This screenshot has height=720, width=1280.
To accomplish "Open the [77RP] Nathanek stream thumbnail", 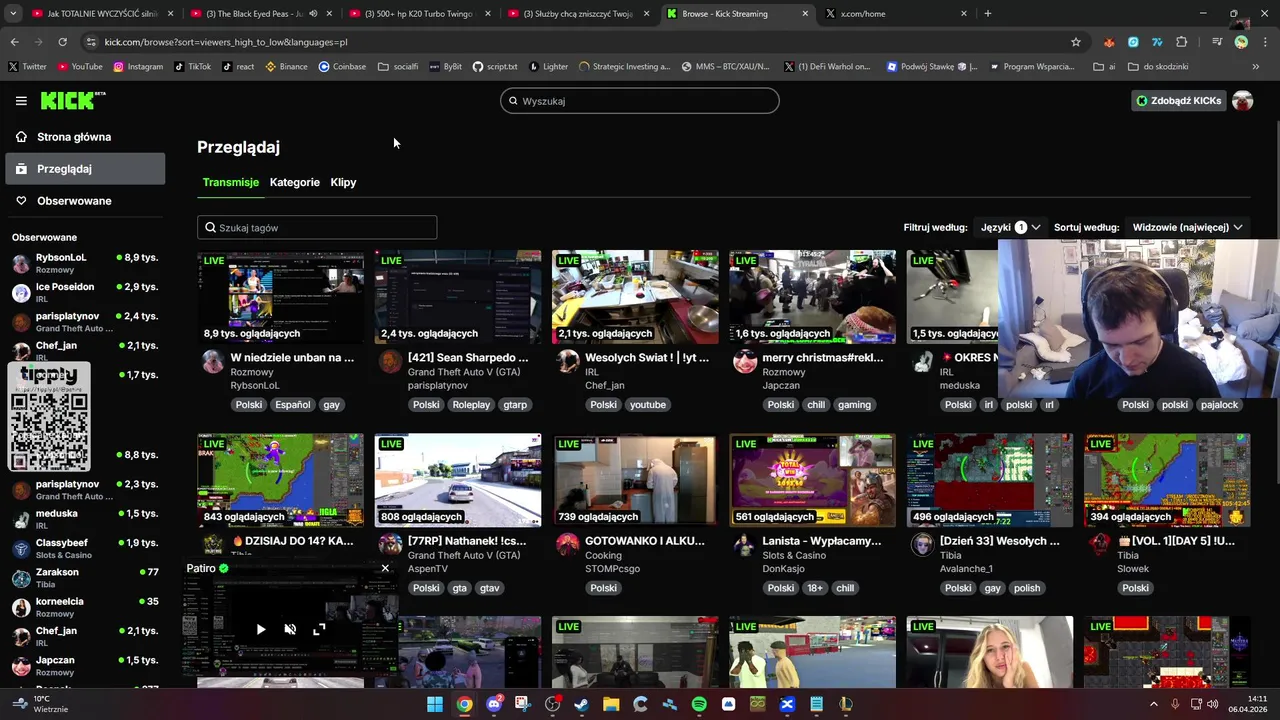I will pyautogui.click(x=458, y=480).
